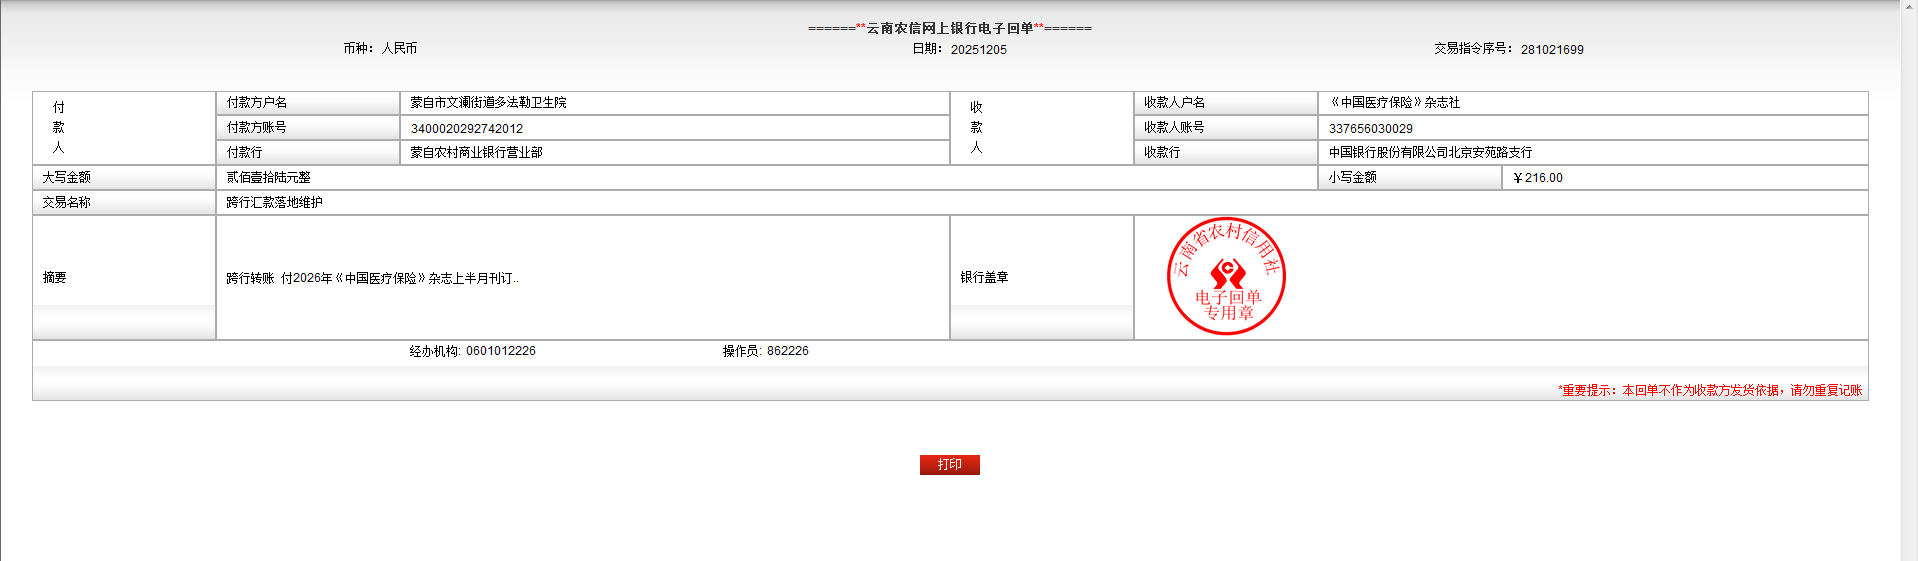Image resolution: width=1918 pixels, height=561 pixels.
Task: Click the paying bank 蒙自农村商业银行营业部
Action: (476, 153)
